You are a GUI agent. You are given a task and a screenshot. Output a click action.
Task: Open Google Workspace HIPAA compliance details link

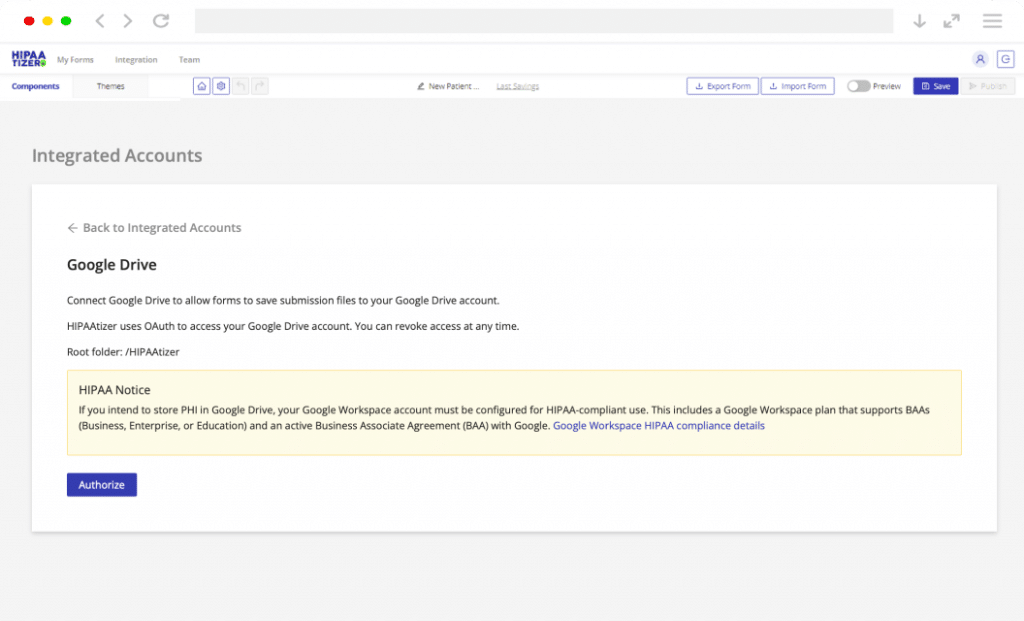coord(658,426)
